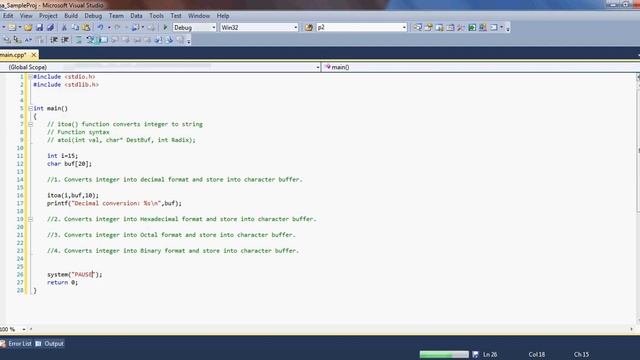Open the Debug menu
The image size is (640, 360).
(93, 16)
